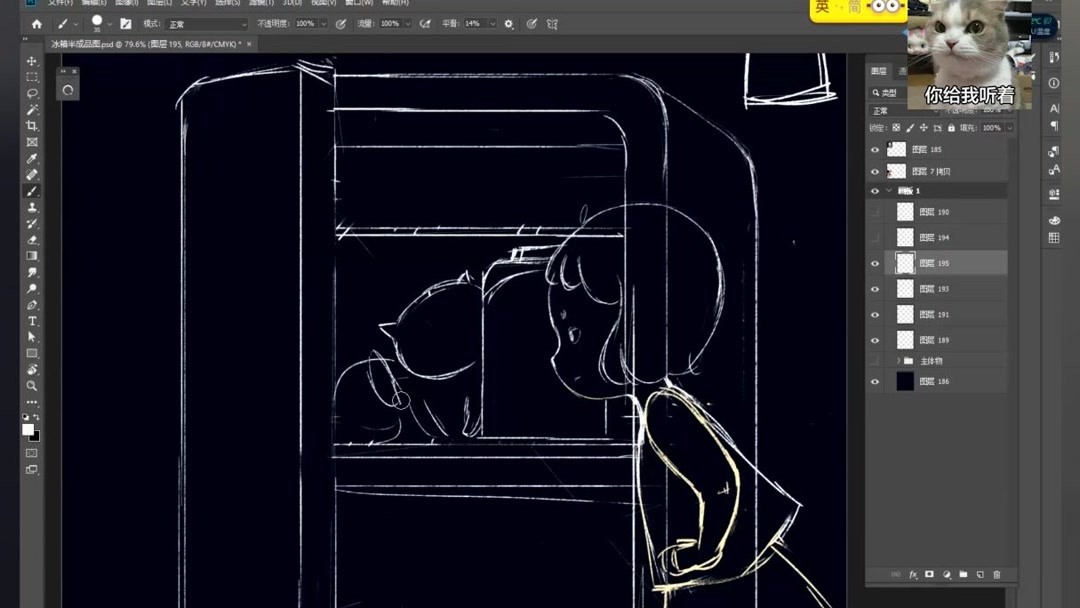Open layer blend mode 正常 dropdown

coord(904,111)
